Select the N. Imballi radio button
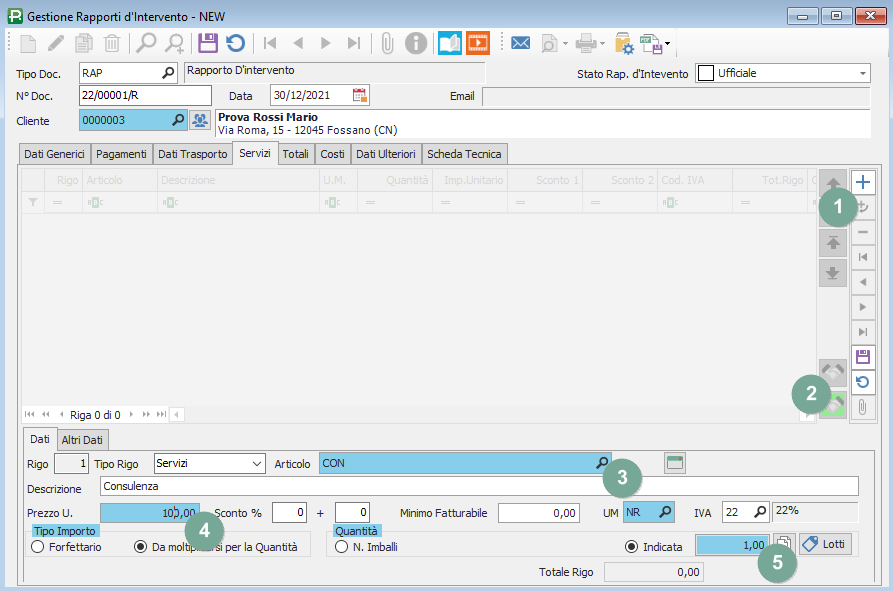Screen dimensions: 893x591 click(x=342, y=547)
